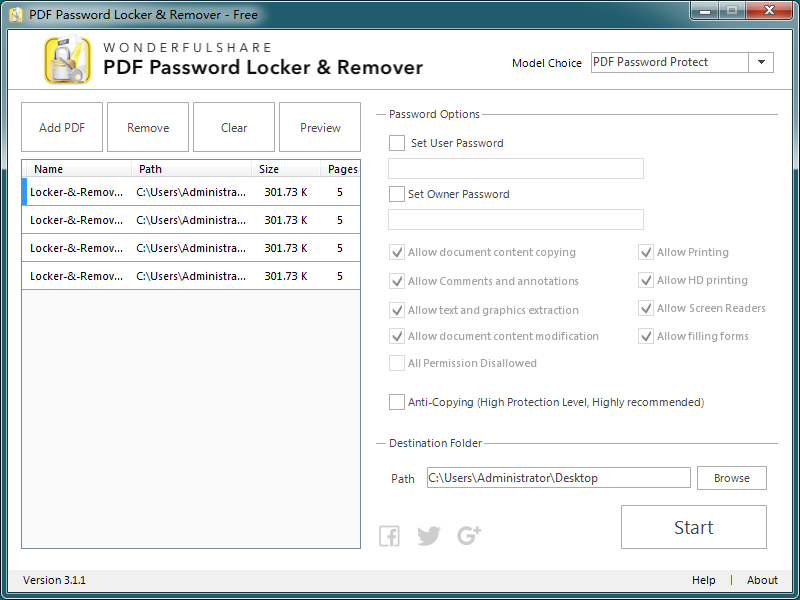Open the Model Choice dropdown

(x=761, y=62)
